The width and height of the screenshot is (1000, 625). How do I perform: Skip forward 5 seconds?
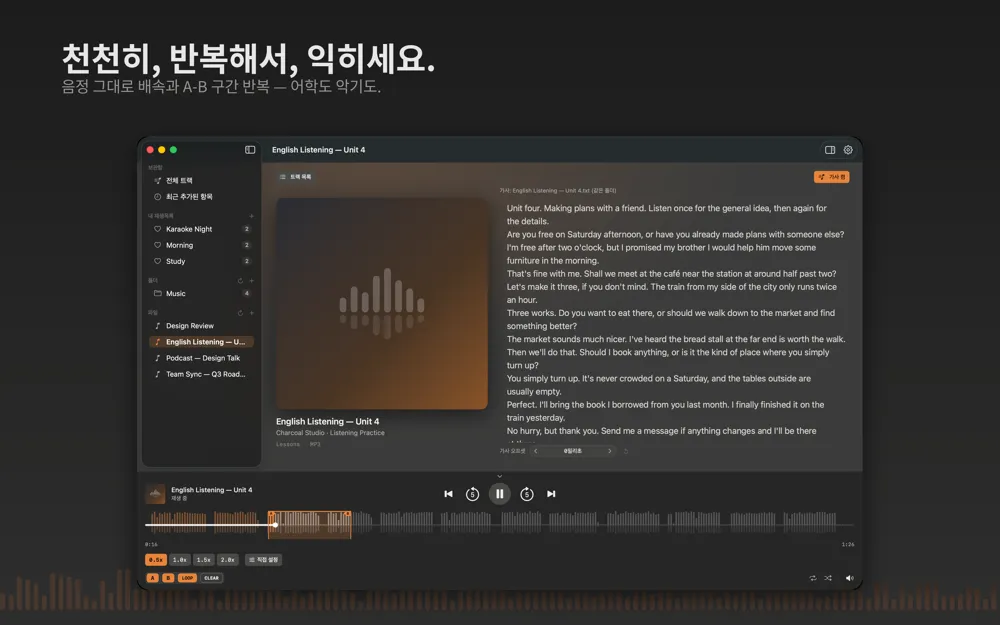point(527,494)
